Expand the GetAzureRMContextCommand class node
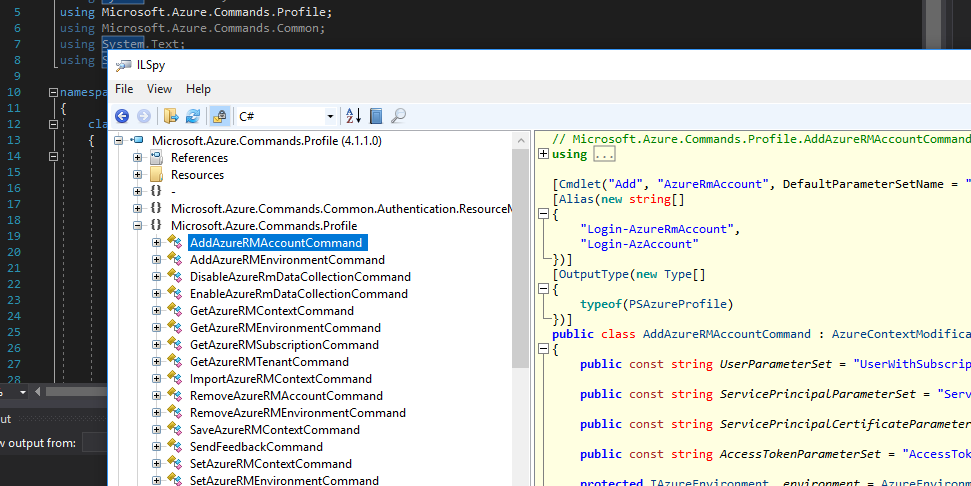Viewport: 971px width, 486px height. click(157, 311)
